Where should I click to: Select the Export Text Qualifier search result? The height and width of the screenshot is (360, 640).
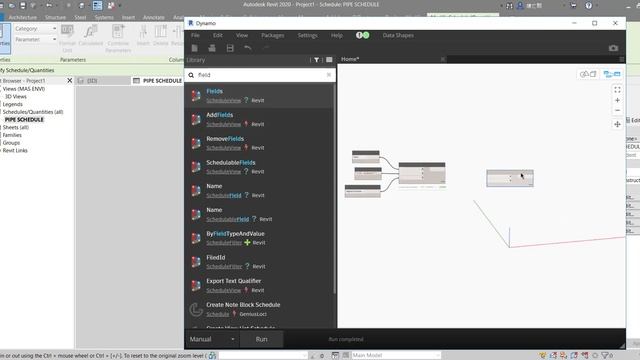(259, 285)
